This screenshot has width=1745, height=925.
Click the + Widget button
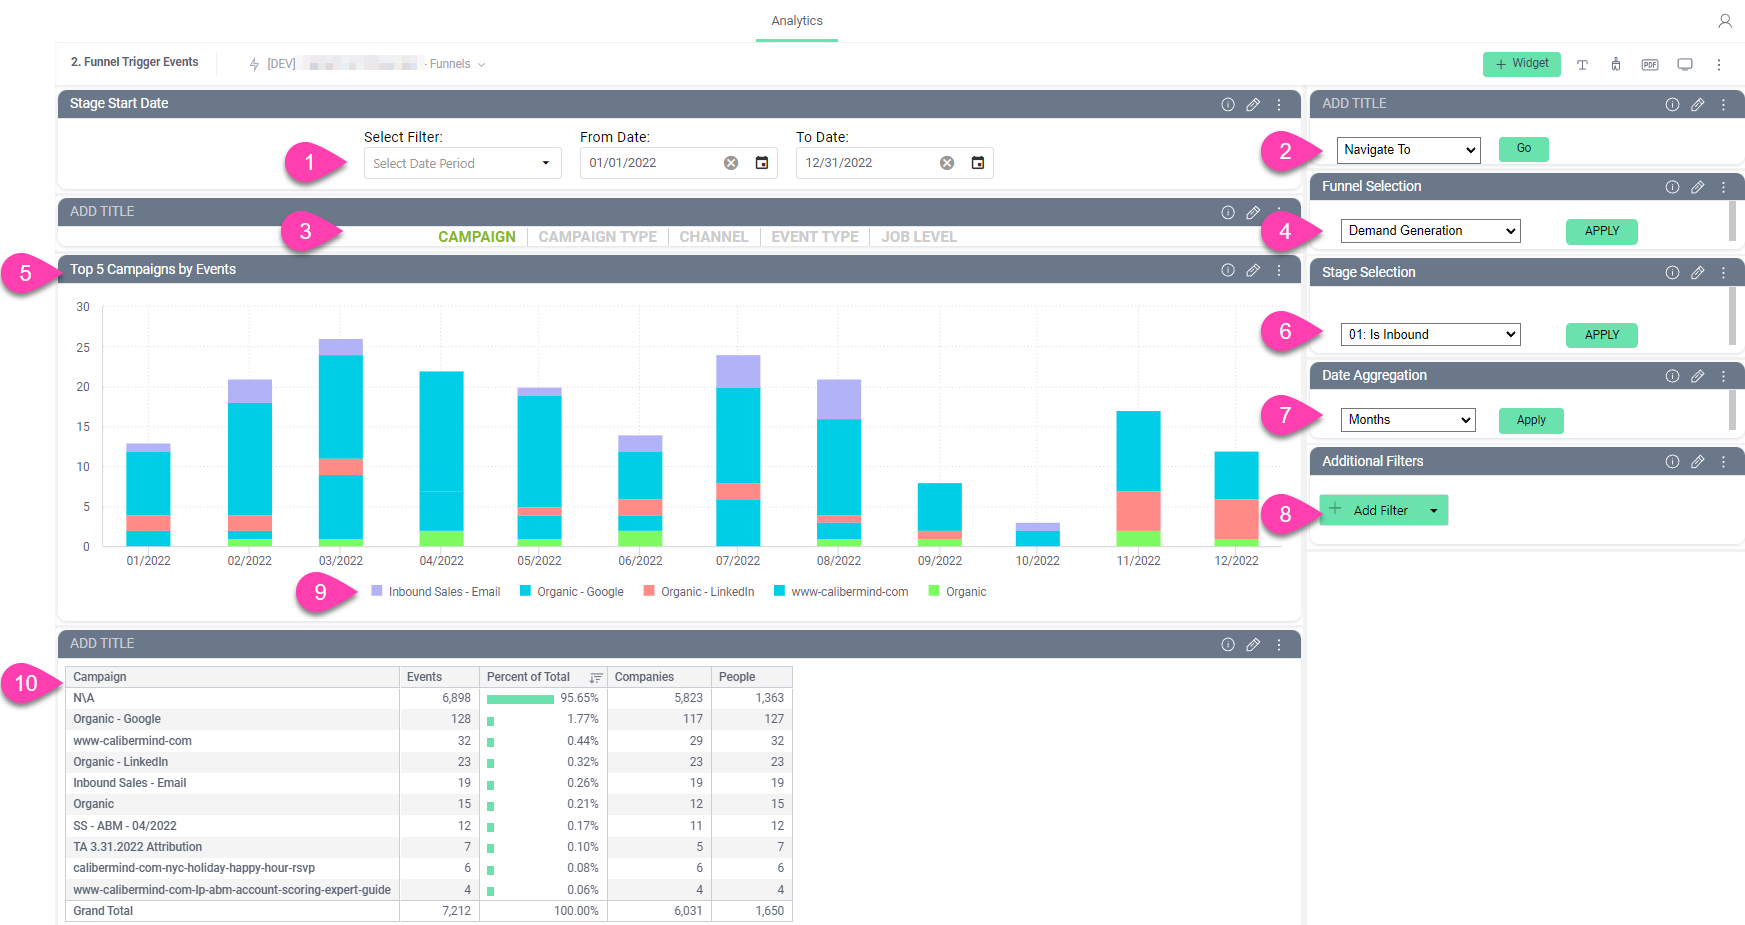(1522, 64)
